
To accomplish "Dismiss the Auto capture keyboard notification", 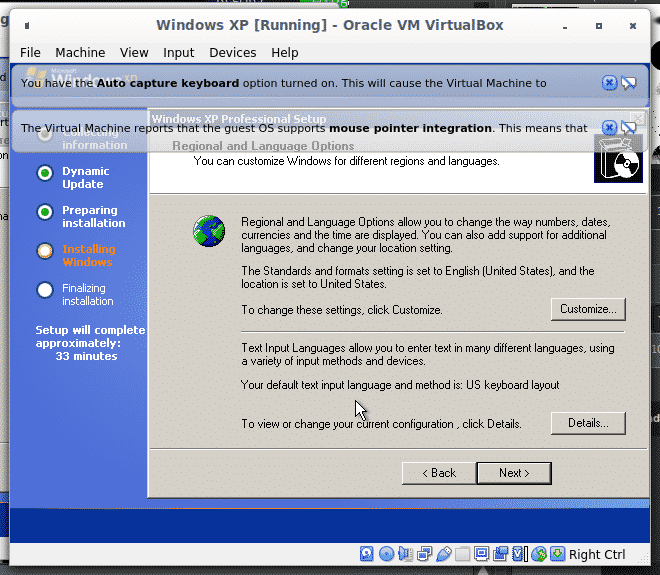I will [x=609, y=83].
